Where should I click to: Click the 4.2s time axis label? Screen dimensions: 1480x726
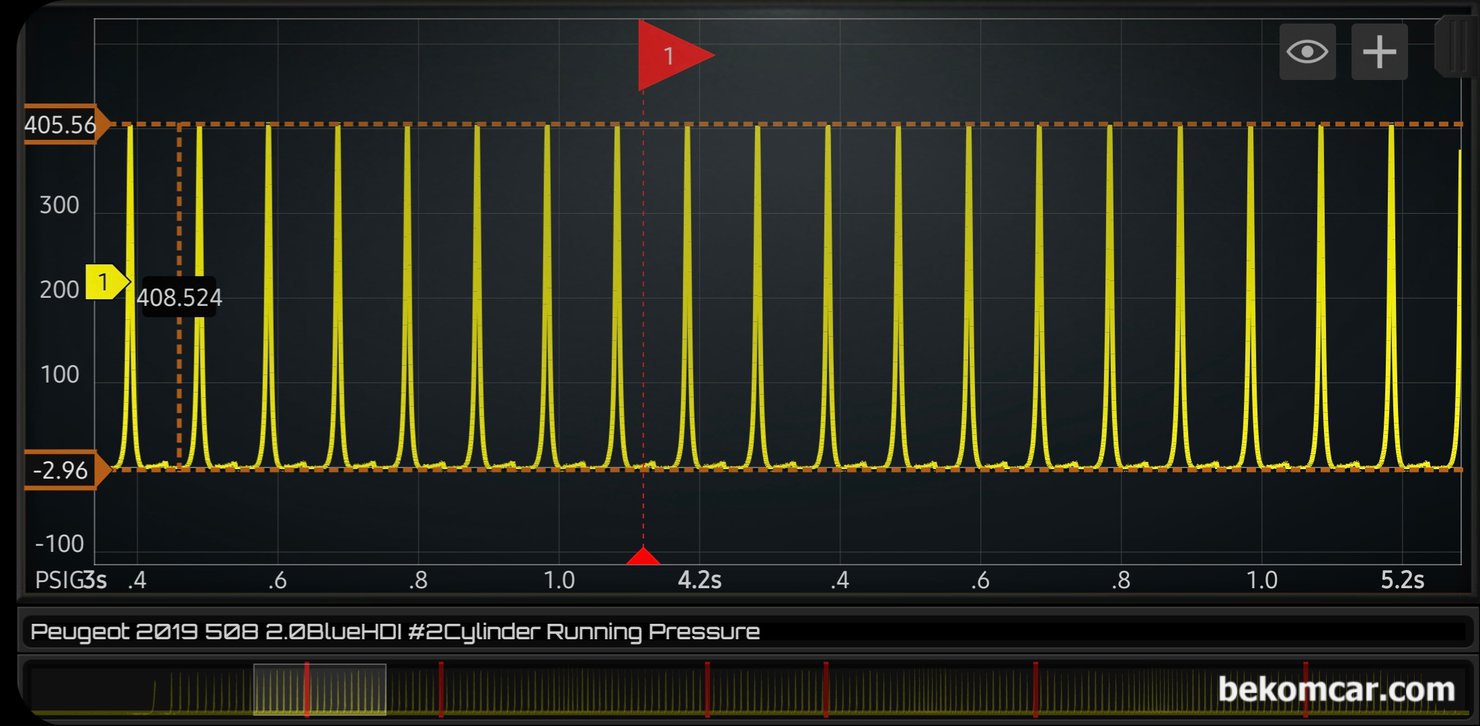tap(700, 580)
